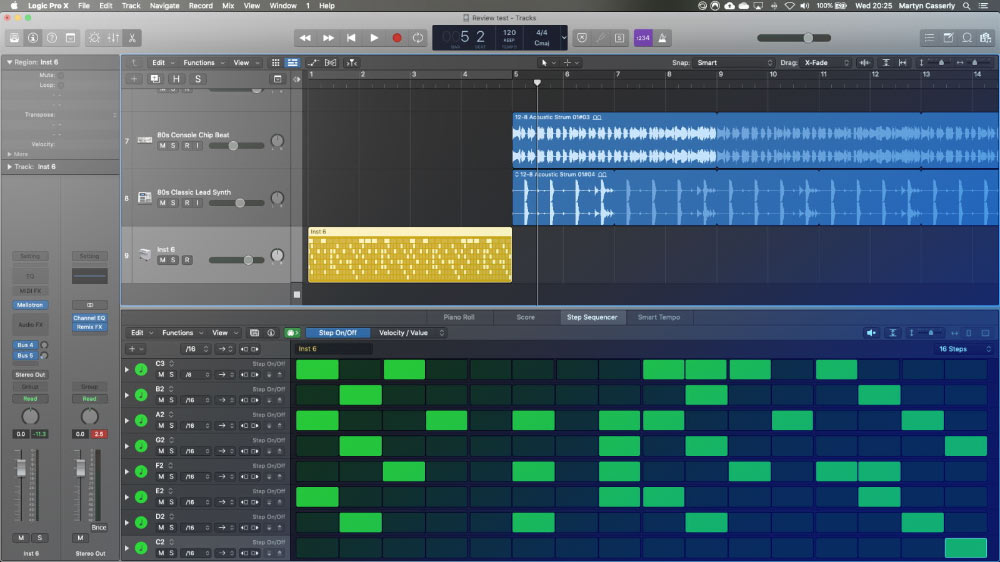Expand Track Inst 6 inspector section
The height and width of the screenshot is (562, 1000).
click(9, 166)
